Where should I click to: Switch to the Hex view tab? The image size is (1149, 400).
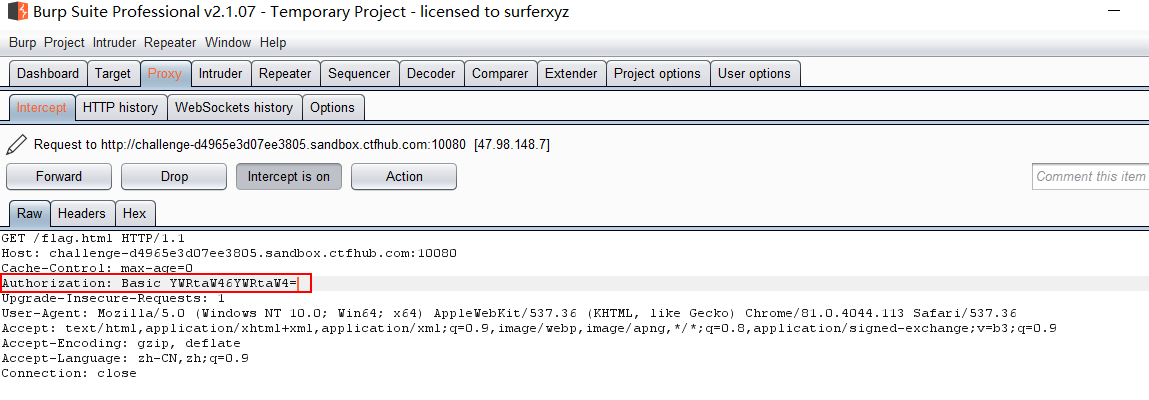(x=135, y=213)
